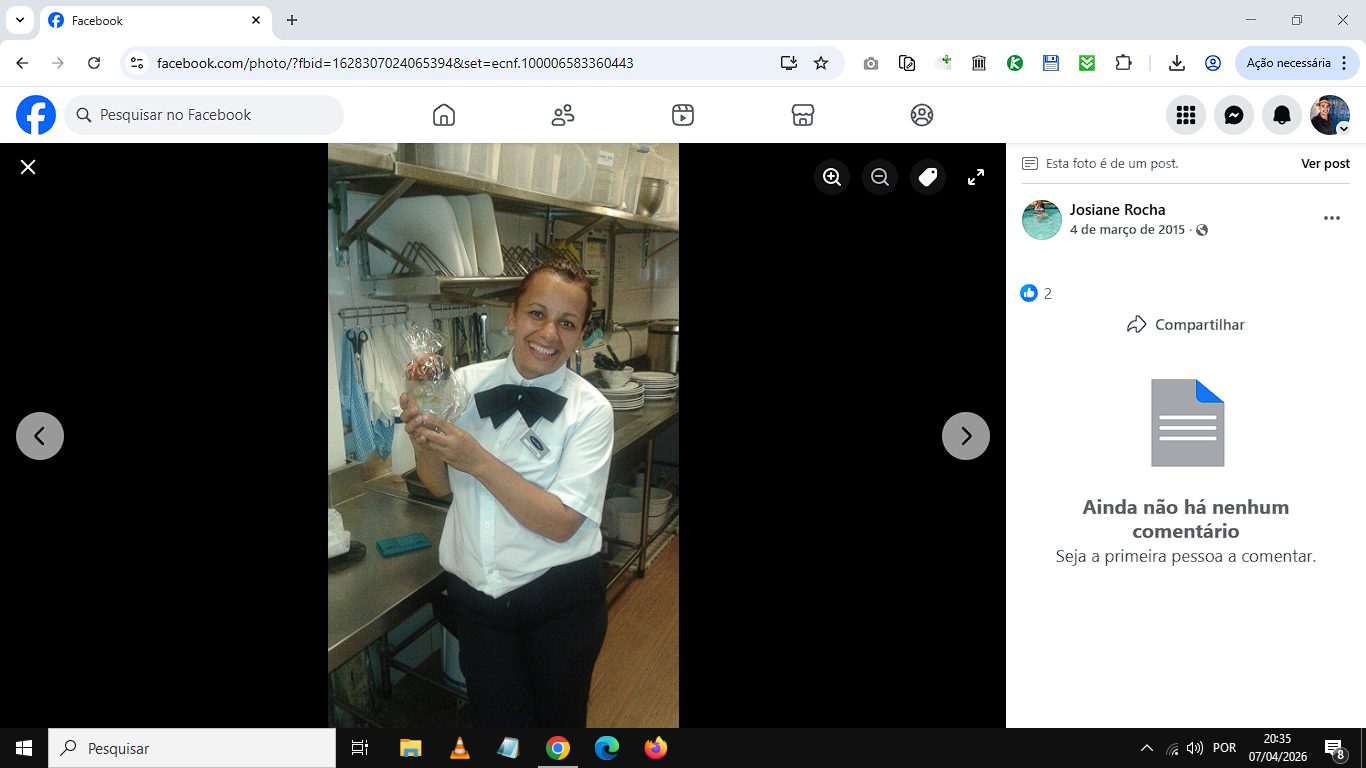Screen dimensions: 1366x768
Task: Click the Compartilhar button
Action: 1185,324
